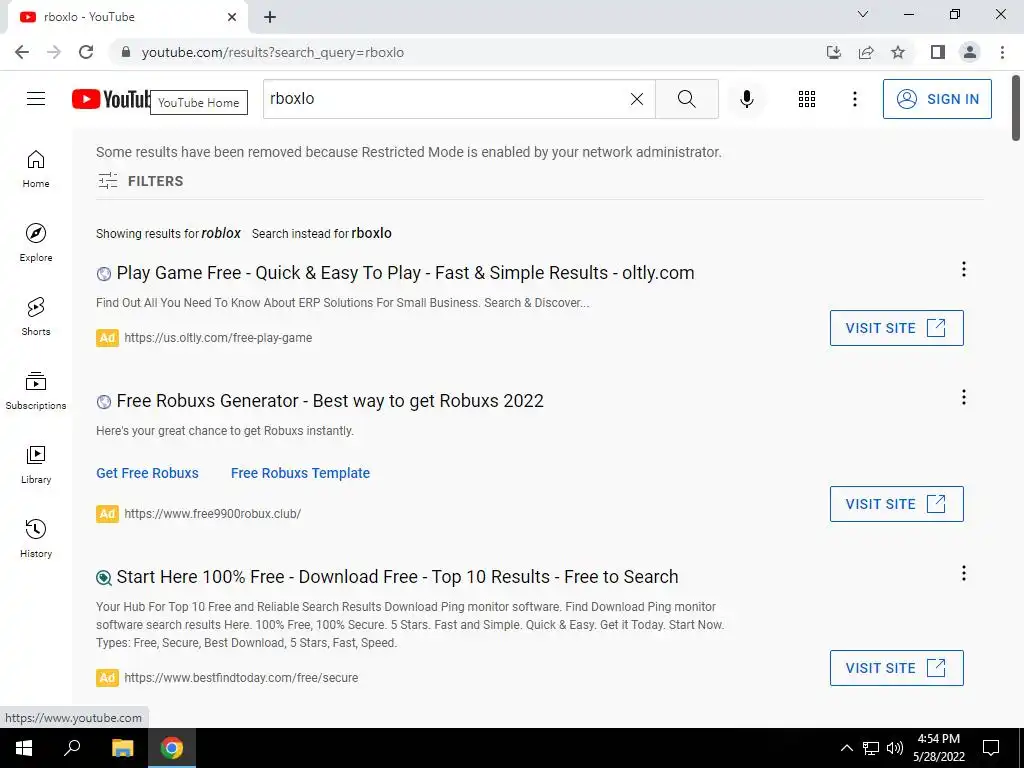
Task: Click the free9900robux.club URL text
Action: (212, 514)
